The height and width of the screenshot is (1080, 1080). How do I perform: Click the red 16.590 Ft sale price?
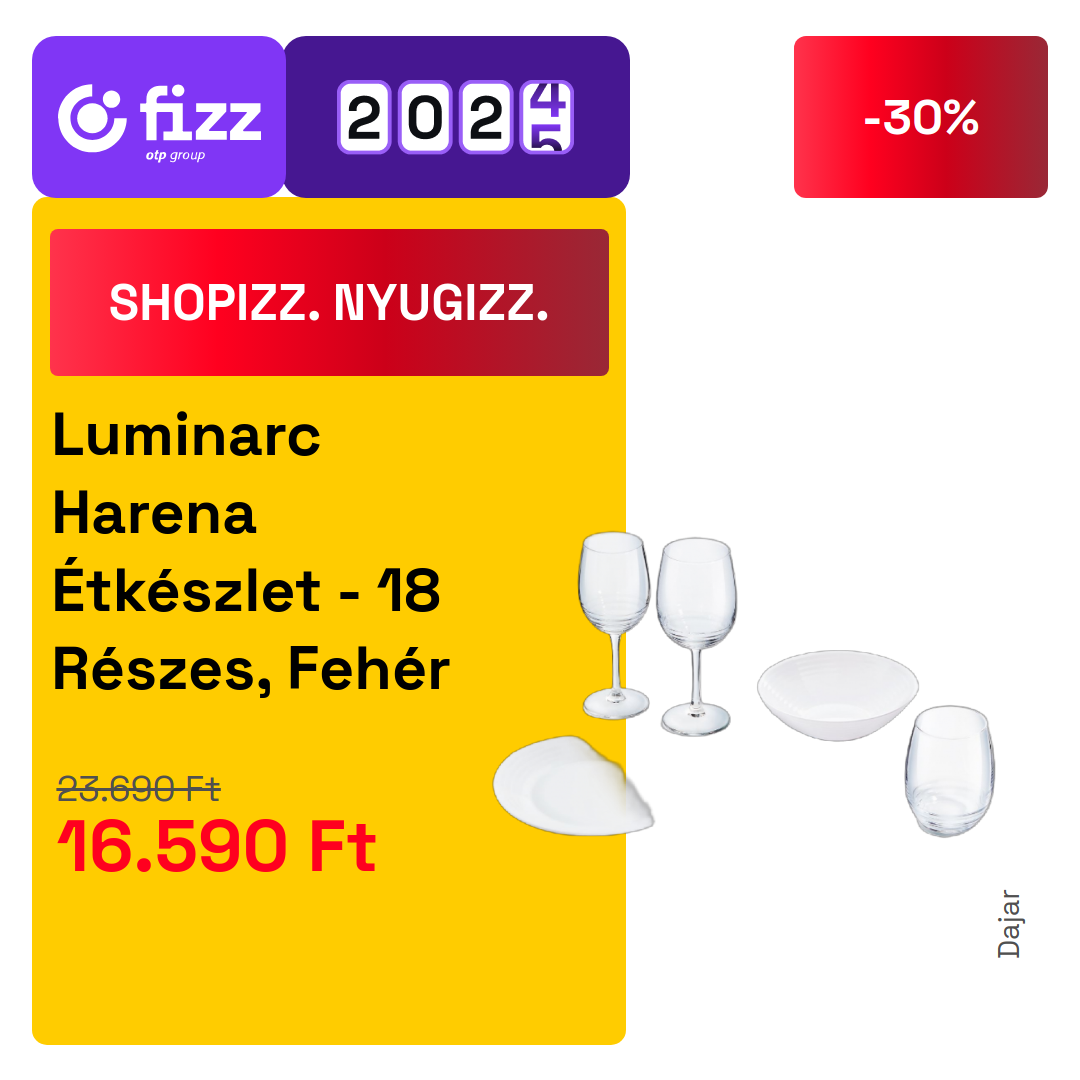click(216, 846)
